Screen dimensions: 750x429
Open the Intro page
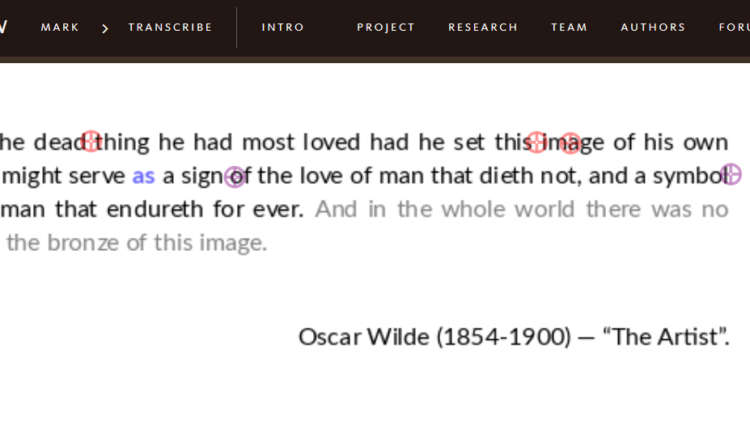(283, 27)
